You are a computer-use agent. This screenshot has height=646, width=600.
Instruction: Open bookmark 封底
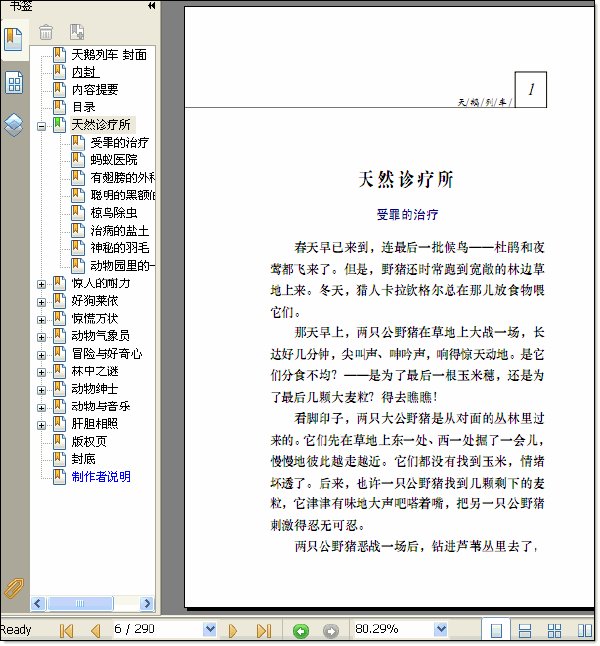[83, 459]
